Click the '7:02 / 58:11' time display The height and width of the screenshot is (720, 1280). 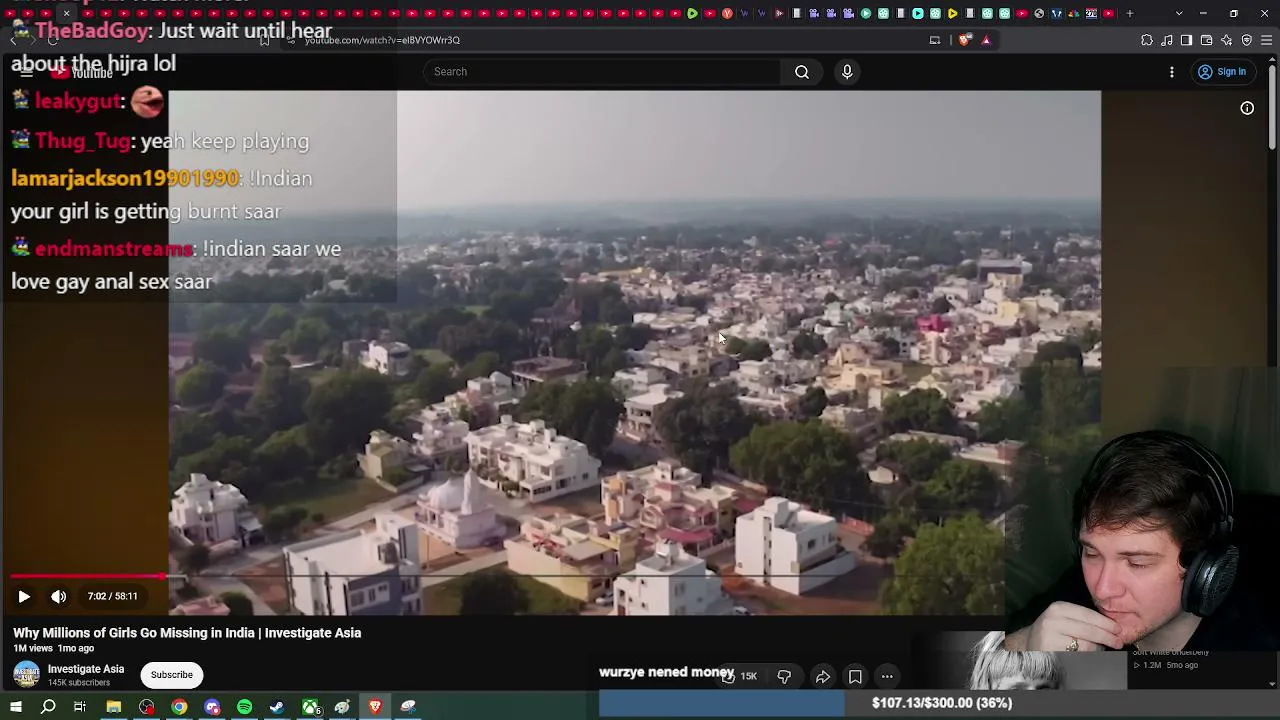tap(112, 597)
